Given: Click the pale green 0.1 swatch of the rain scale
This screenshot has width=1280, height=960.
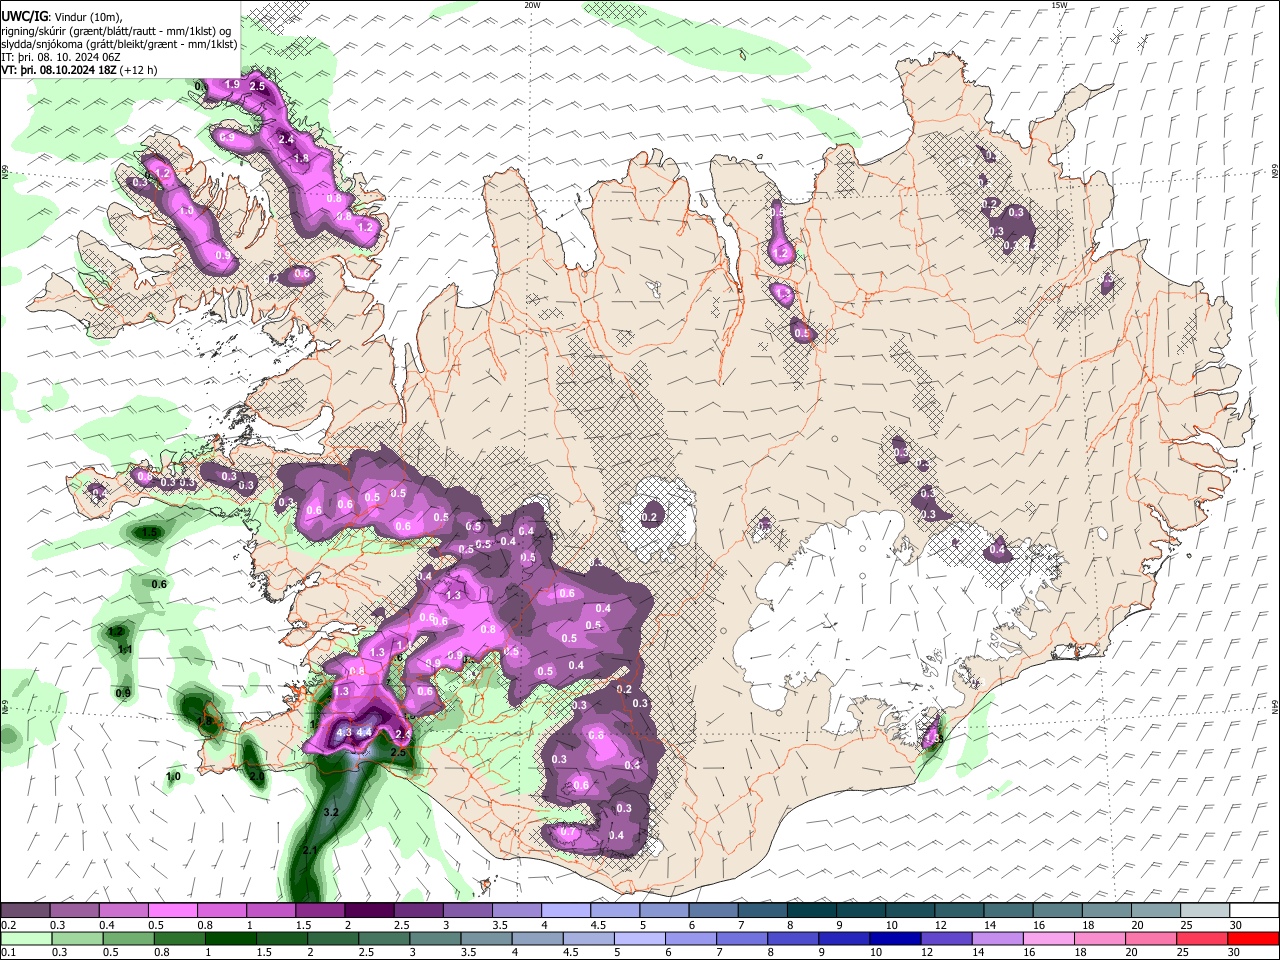Looking at the screenshot, I should pyautogui.click(x=26, y=938).
